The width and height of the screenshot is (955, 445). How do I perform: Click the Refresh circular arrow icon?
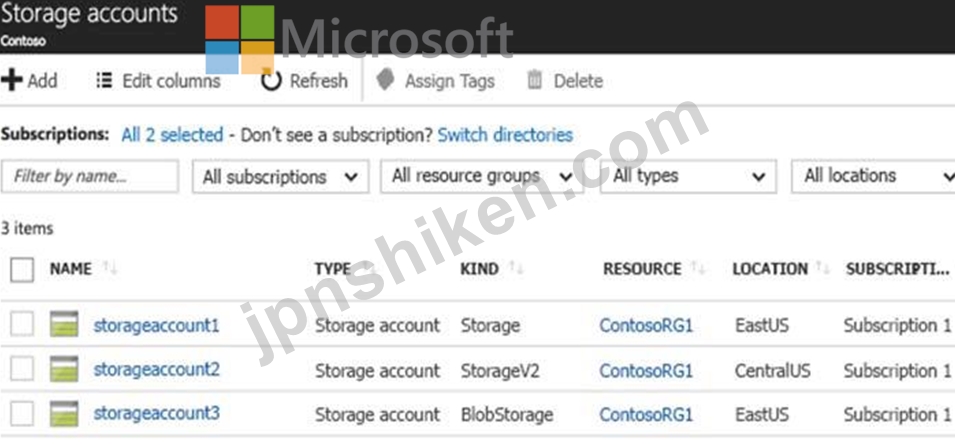click(x=271, y=80)
